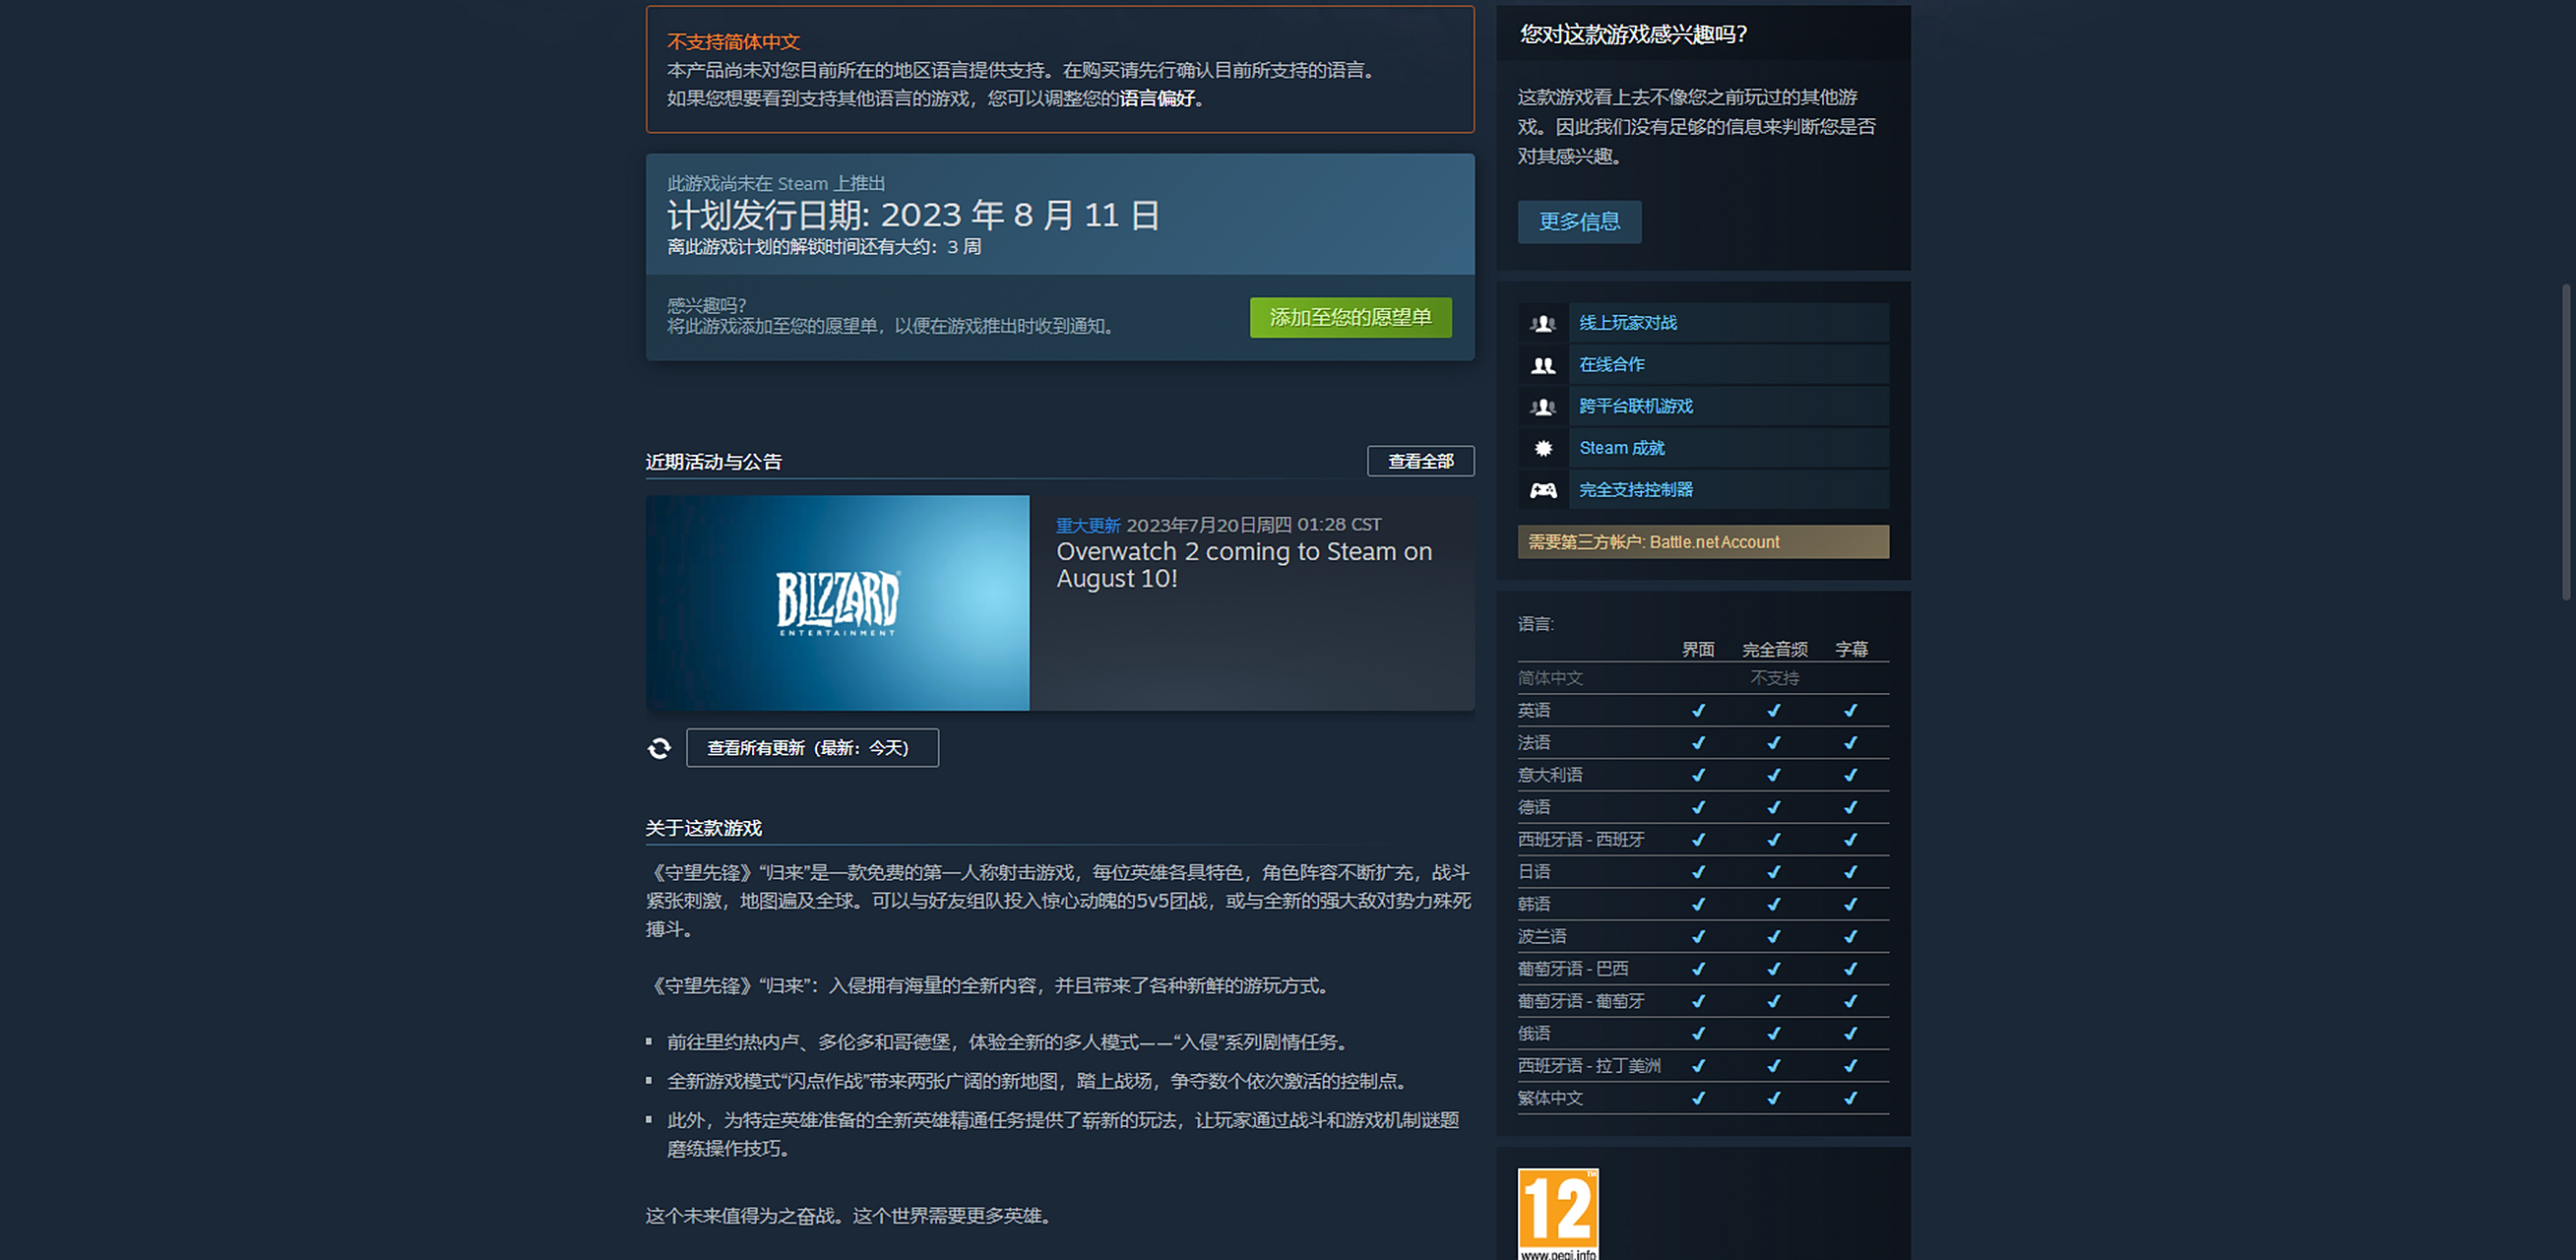Click the 意大利语 language row label

(x=1550, y=774)
